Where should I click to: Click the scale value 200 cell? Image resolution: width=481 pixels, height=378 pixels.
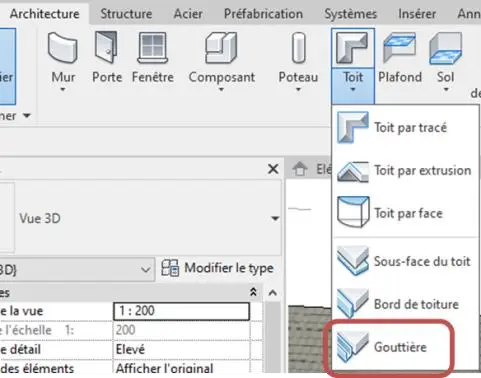point(182,330)
